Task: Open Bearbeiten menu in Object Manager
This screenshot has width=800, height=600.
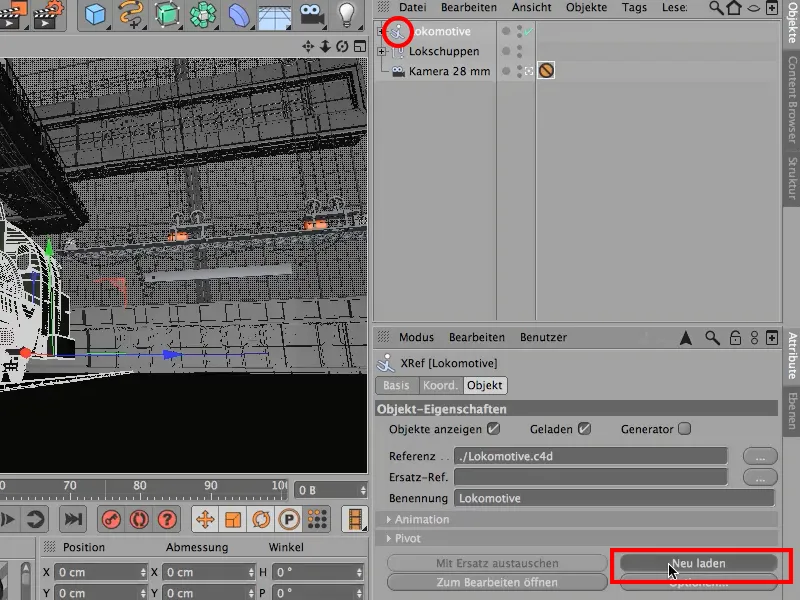Action: click(468, 8)
